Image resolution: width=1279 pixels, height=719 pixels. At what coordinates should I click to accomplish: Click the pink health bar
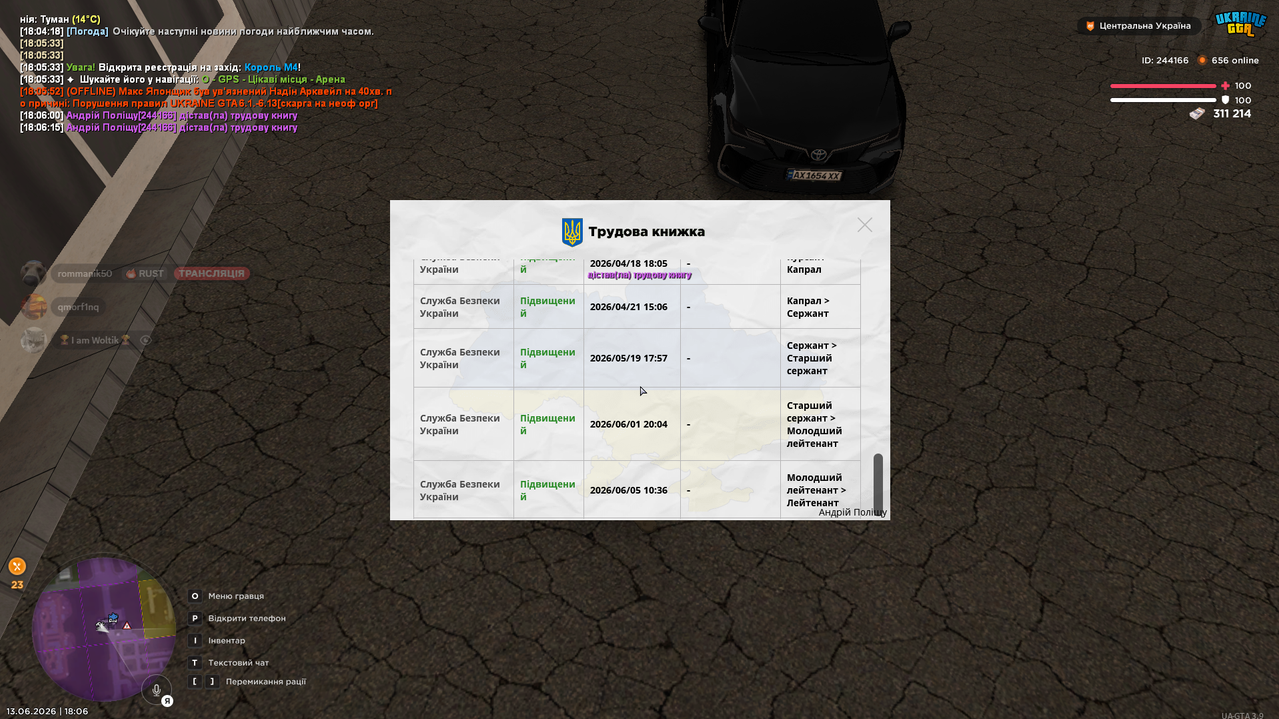tap(1163, 86)
